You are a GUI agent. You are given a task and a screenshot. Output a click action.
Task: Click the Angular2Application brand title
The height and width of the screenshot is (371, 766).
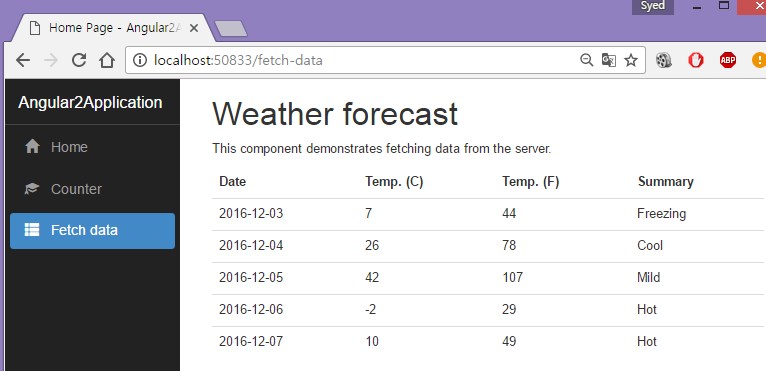tap(90, 103)
